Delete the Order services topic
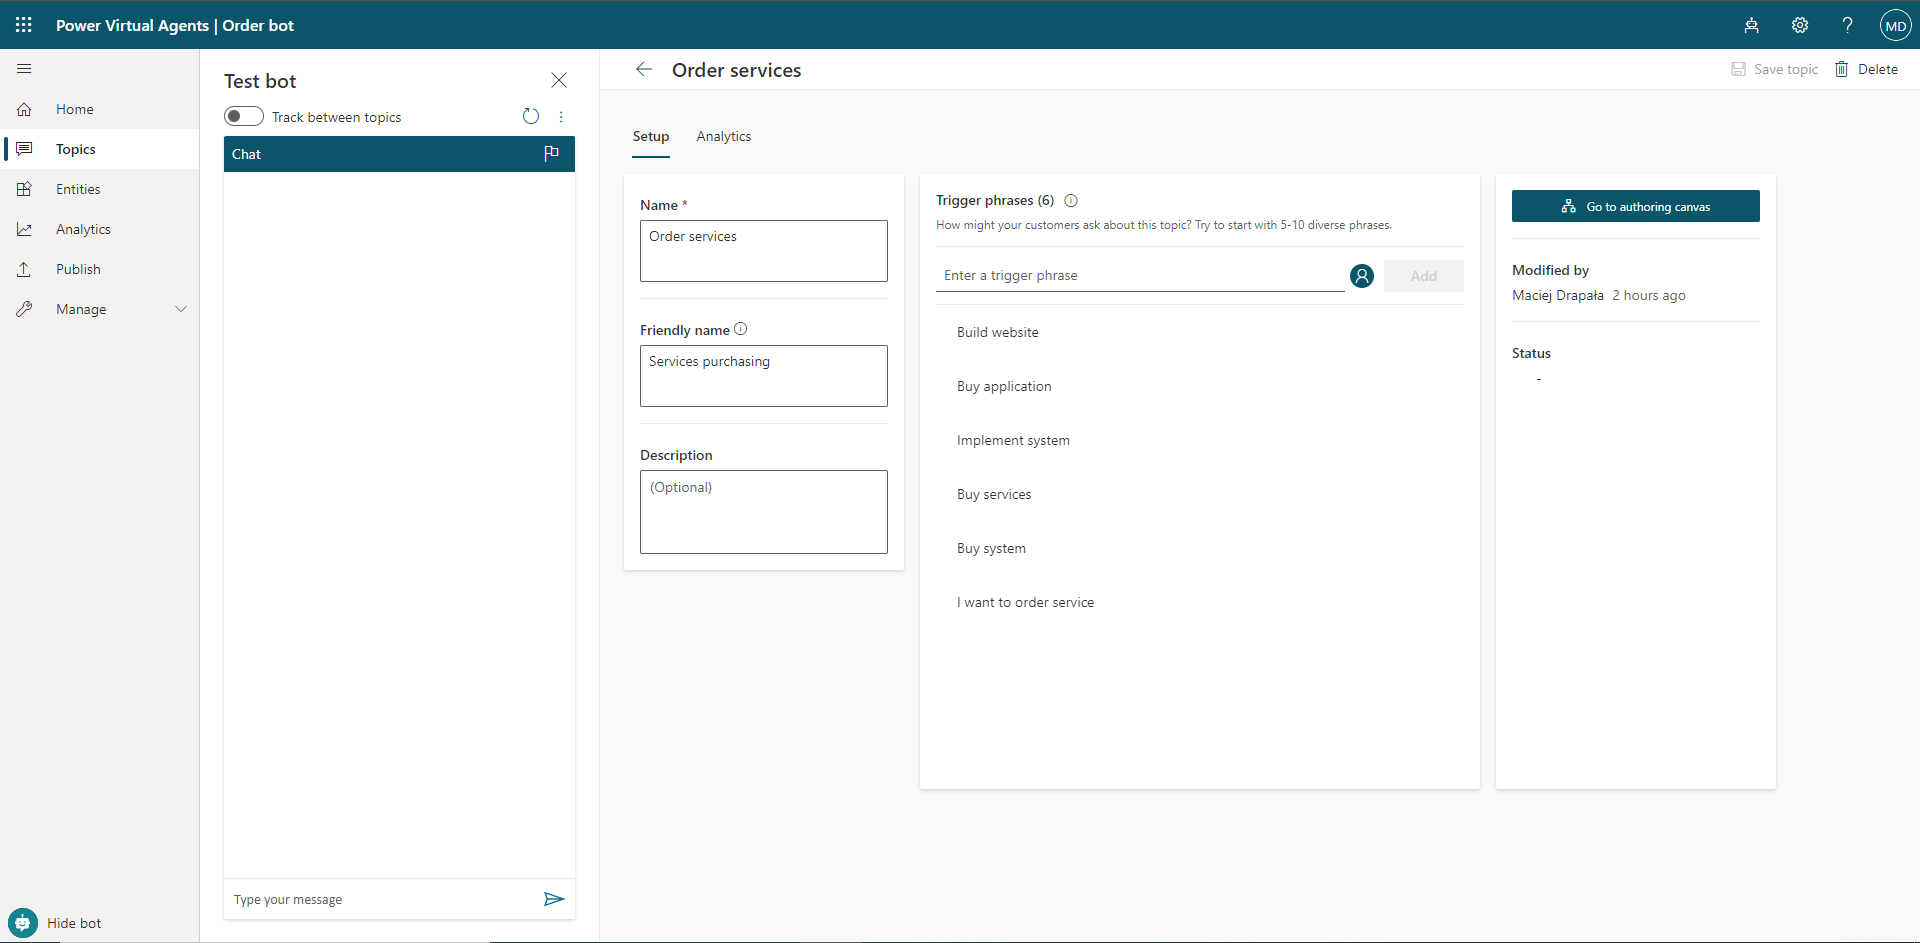The height and width of the screenshot is (943, 1920). [1866, 69]
